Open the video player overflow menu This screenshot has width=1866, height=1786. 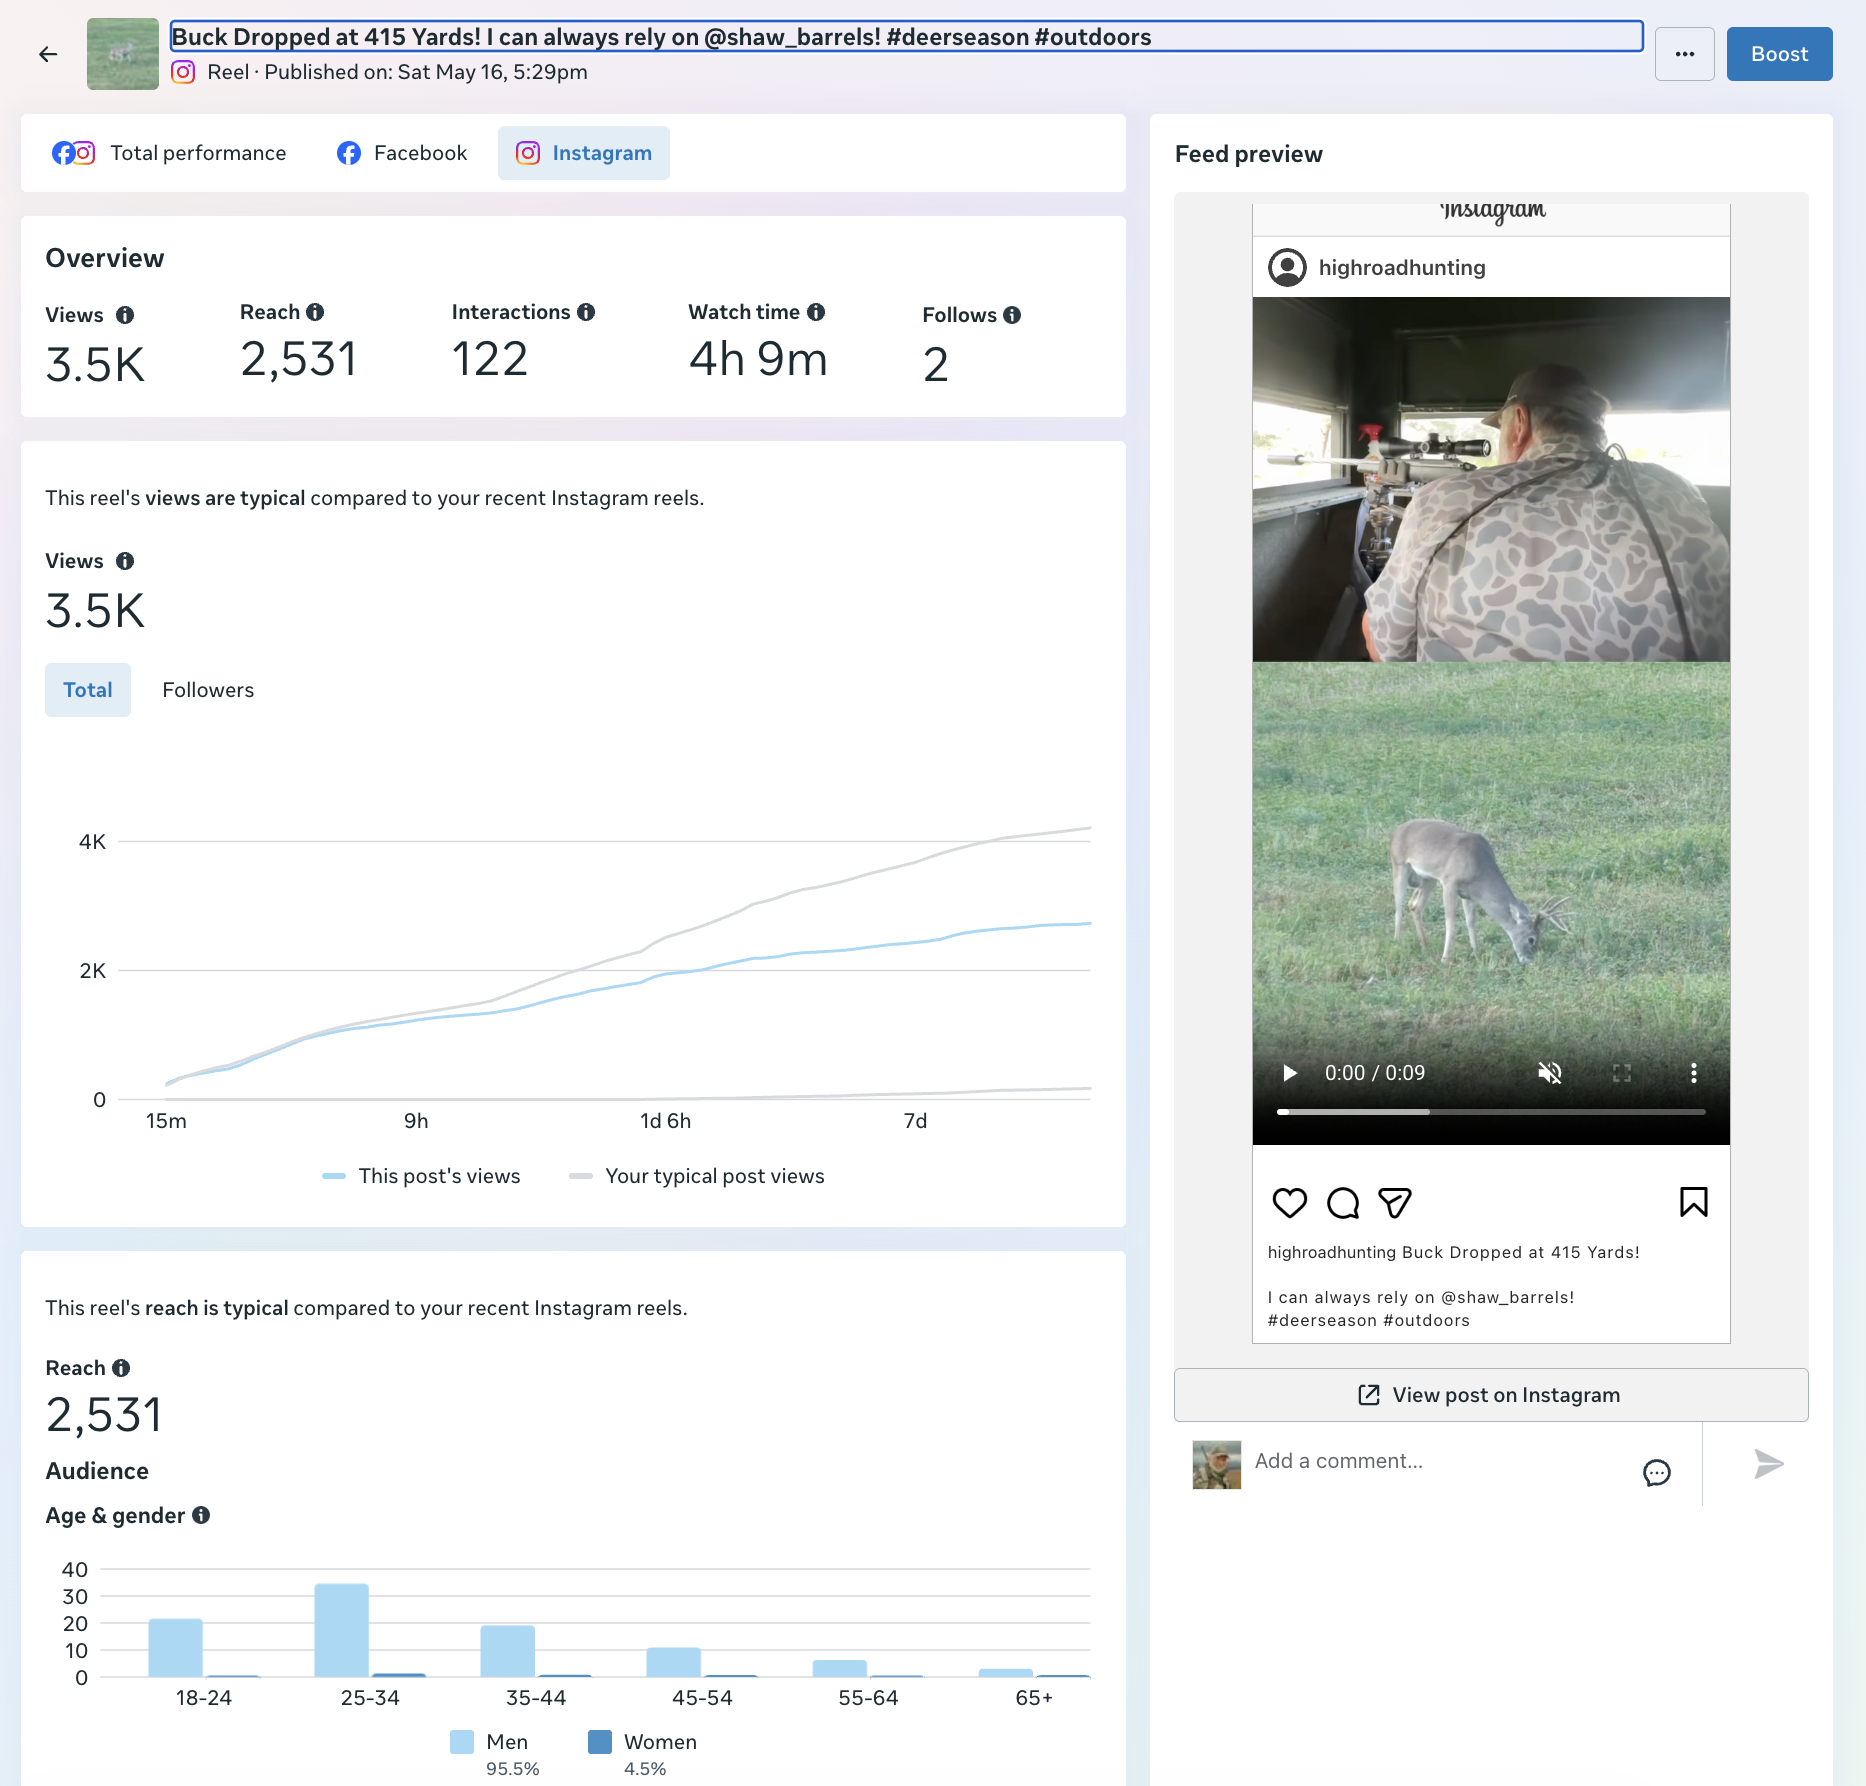point(1693,1073)
